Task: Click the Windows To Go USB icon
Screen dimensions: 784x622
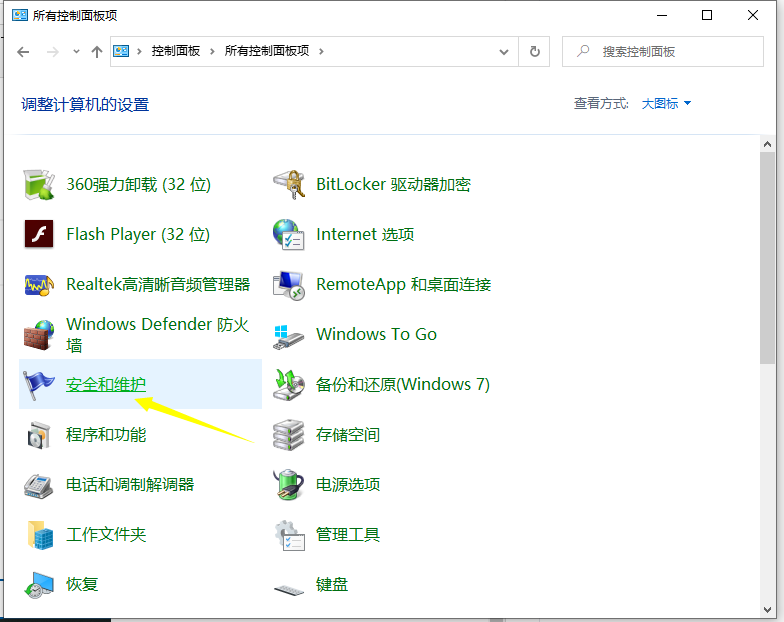Action: tap(289, 336)
